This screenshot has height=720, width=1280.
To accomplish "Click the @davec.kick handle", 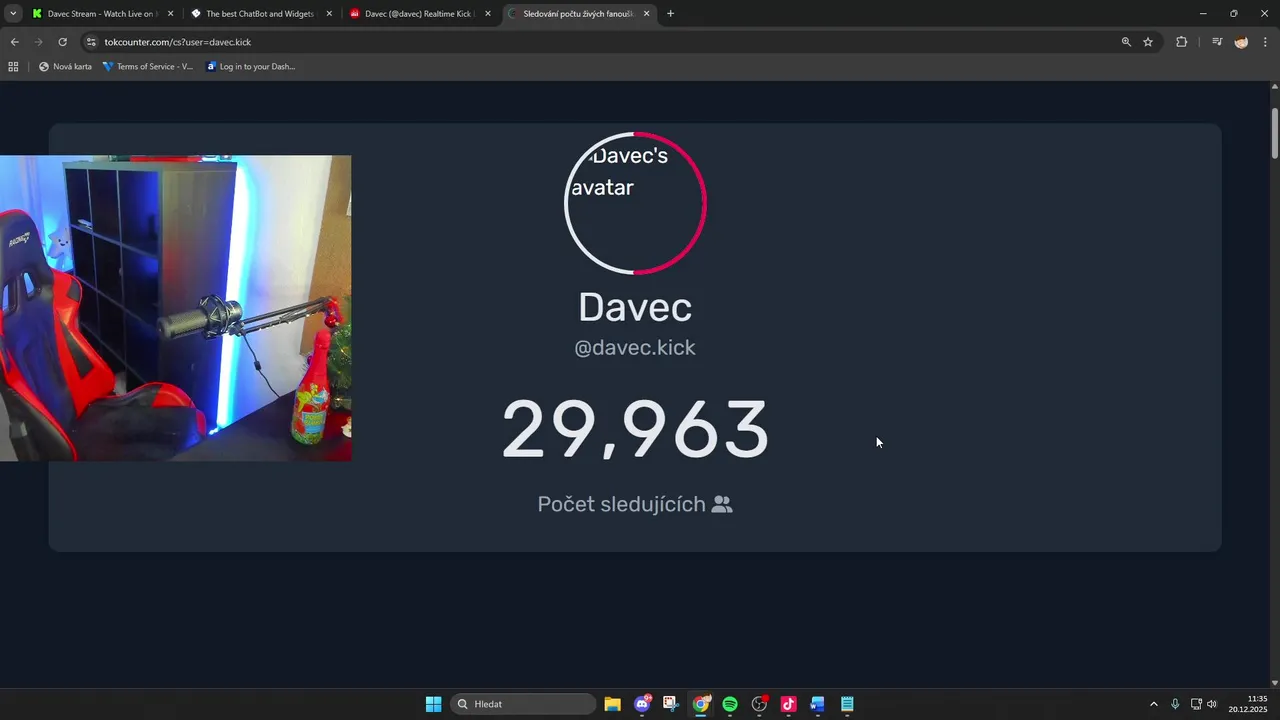I will [x=635, y=347].
